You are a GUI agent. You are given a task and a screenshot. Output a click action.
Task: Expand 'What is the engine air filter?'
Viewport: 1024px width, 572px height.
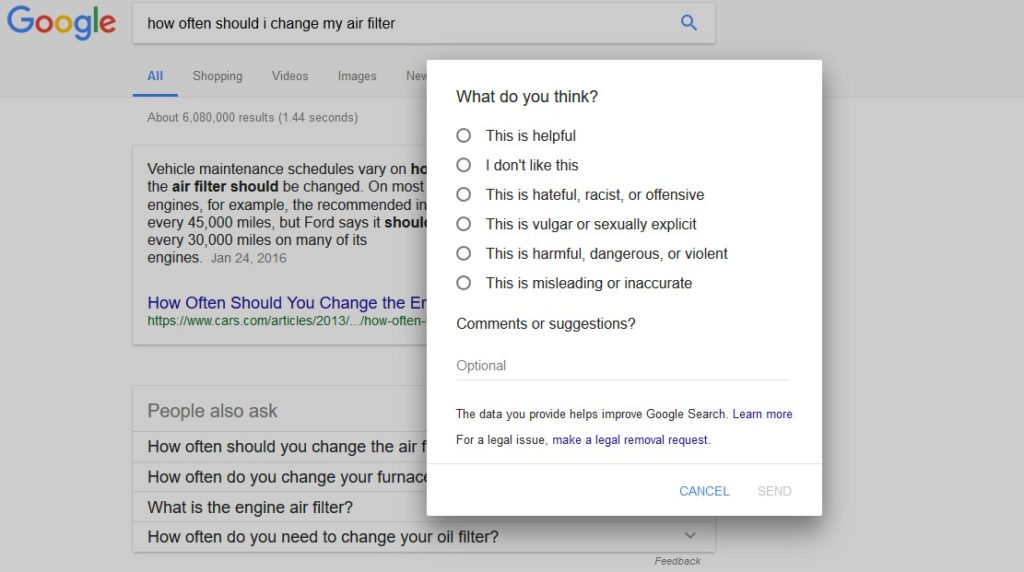click(x=250, y=507)
